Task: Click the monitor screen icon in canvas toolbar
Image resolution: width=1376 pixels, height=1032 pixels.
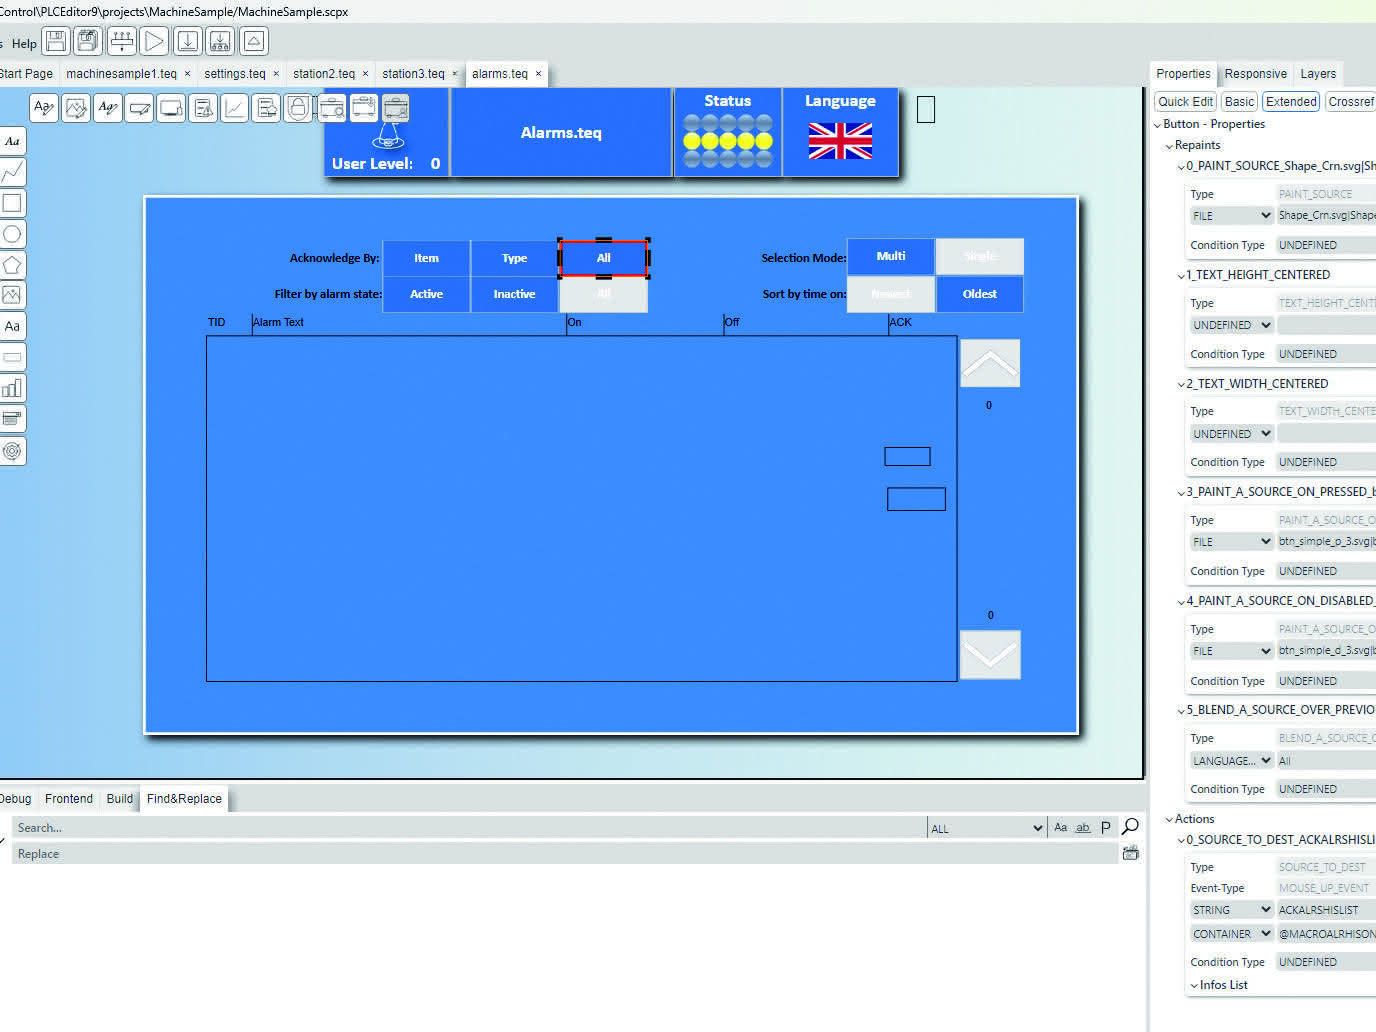Action: pos(171,108)
